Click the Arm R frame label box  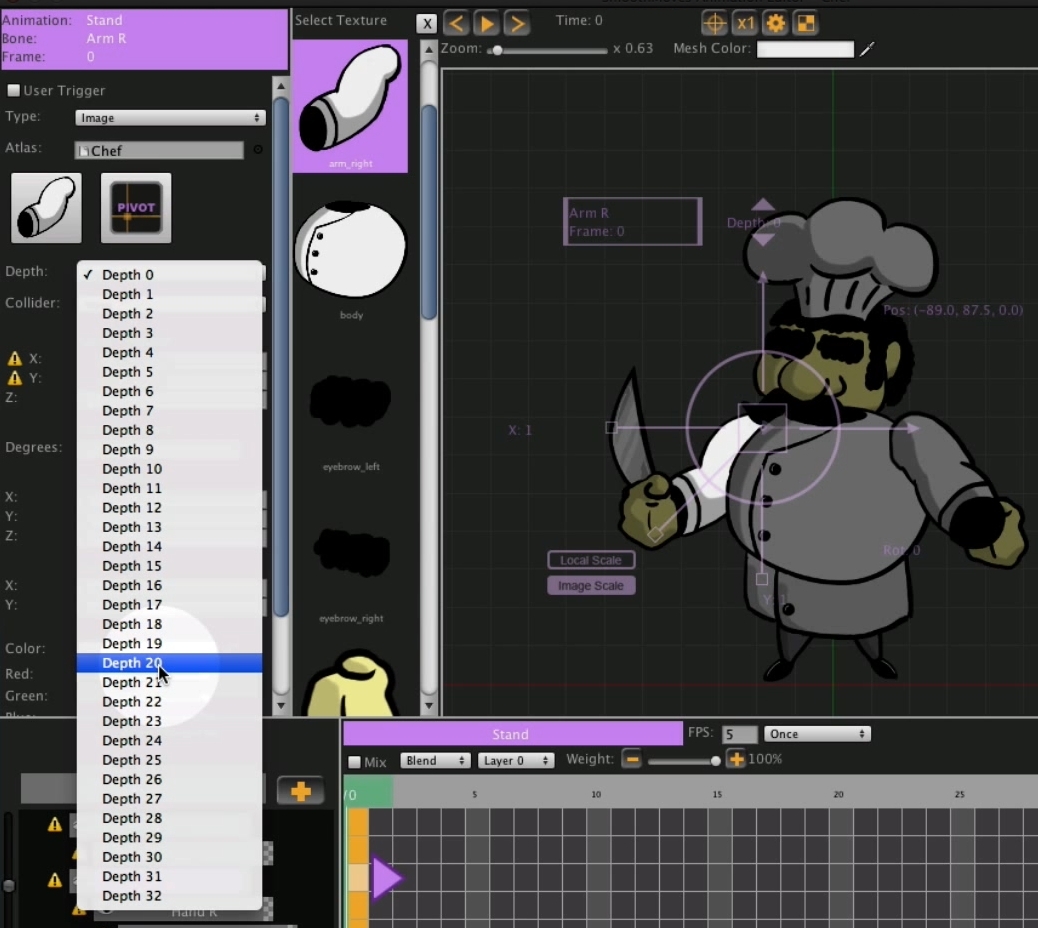pyautogui.click(x=632, y=222)
